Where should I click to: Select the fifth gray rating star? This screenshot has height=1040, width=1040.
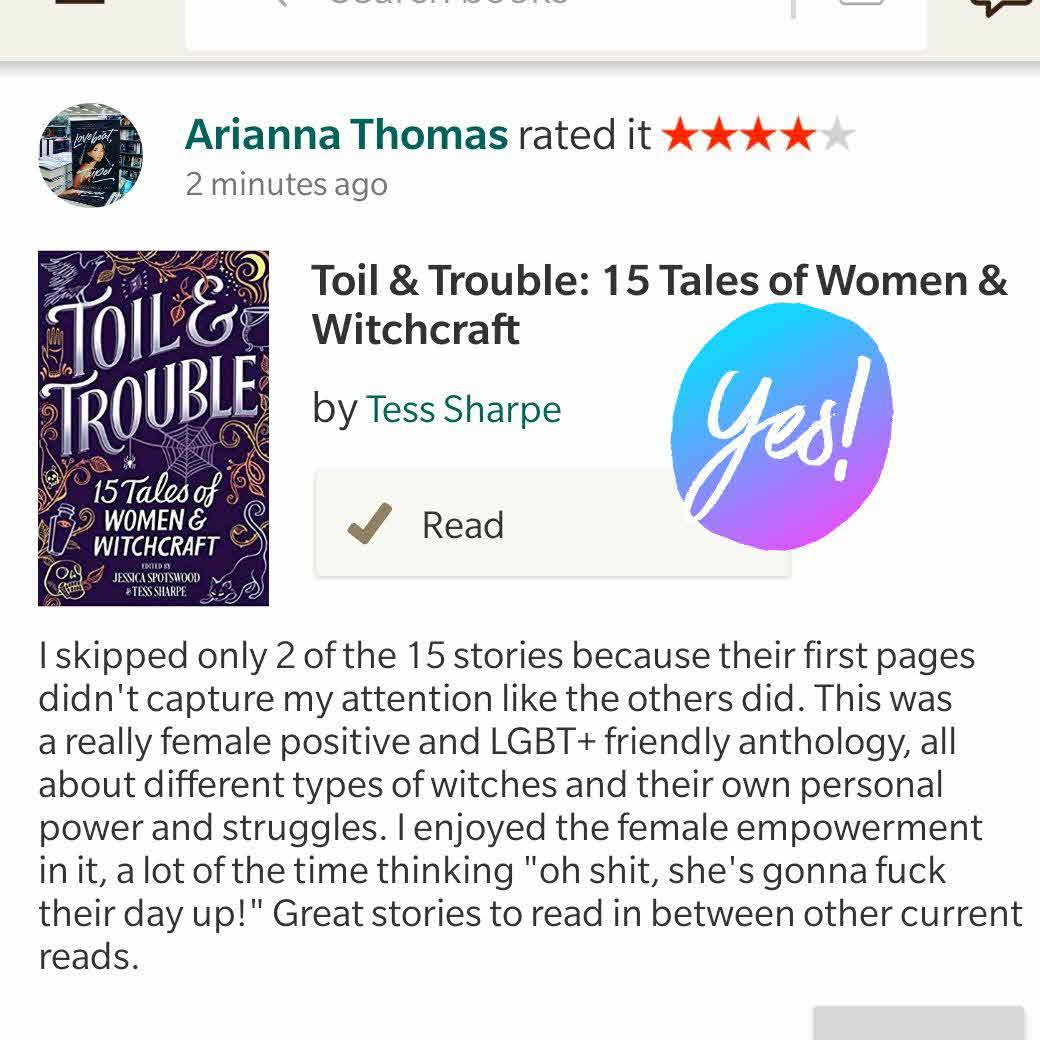pos(837,135)
